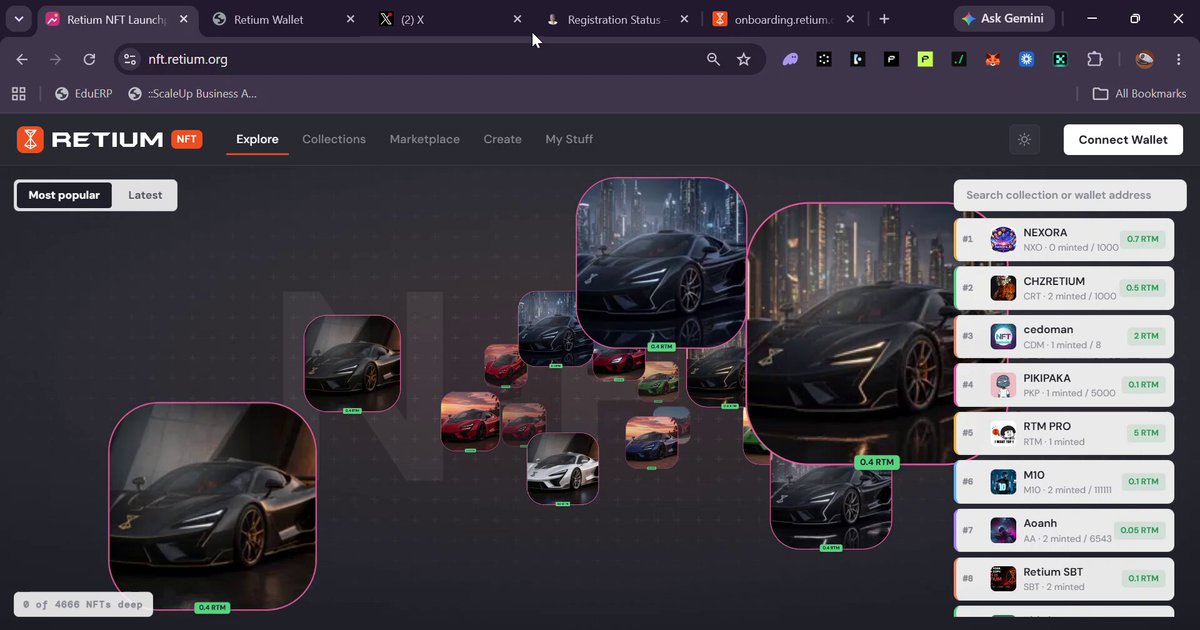
Task: Expand the tab search dropdown arrow
Action: [18, 19]
